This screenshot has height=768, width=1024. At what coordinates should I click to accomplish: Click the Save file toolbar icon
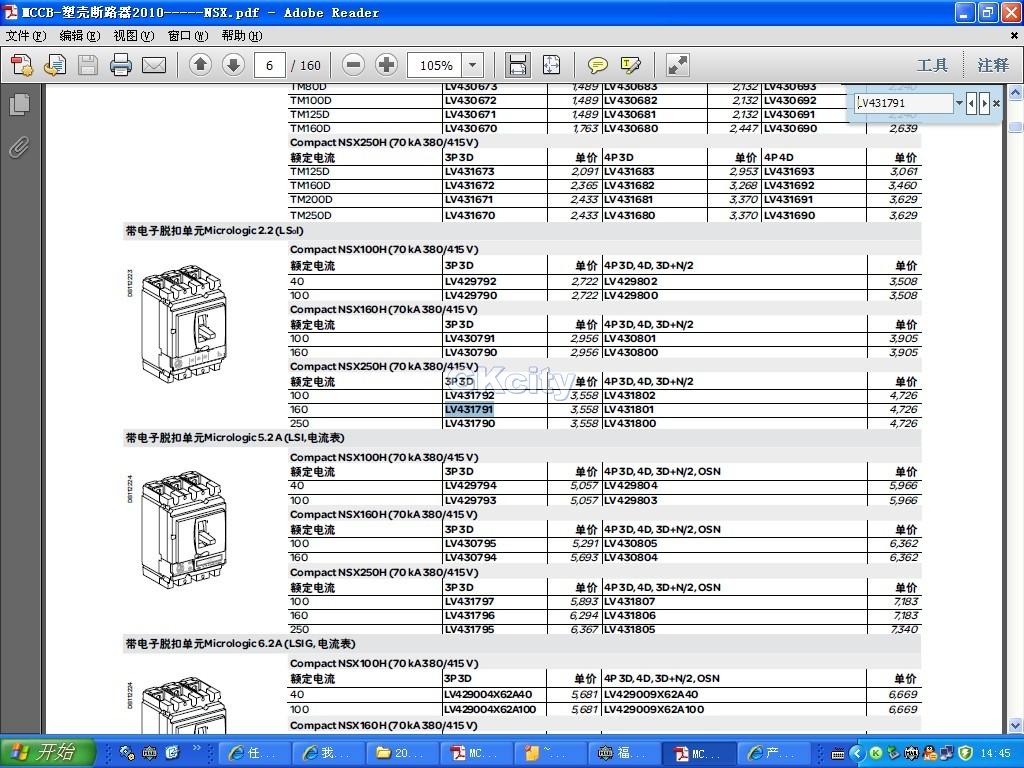[88, 65]
